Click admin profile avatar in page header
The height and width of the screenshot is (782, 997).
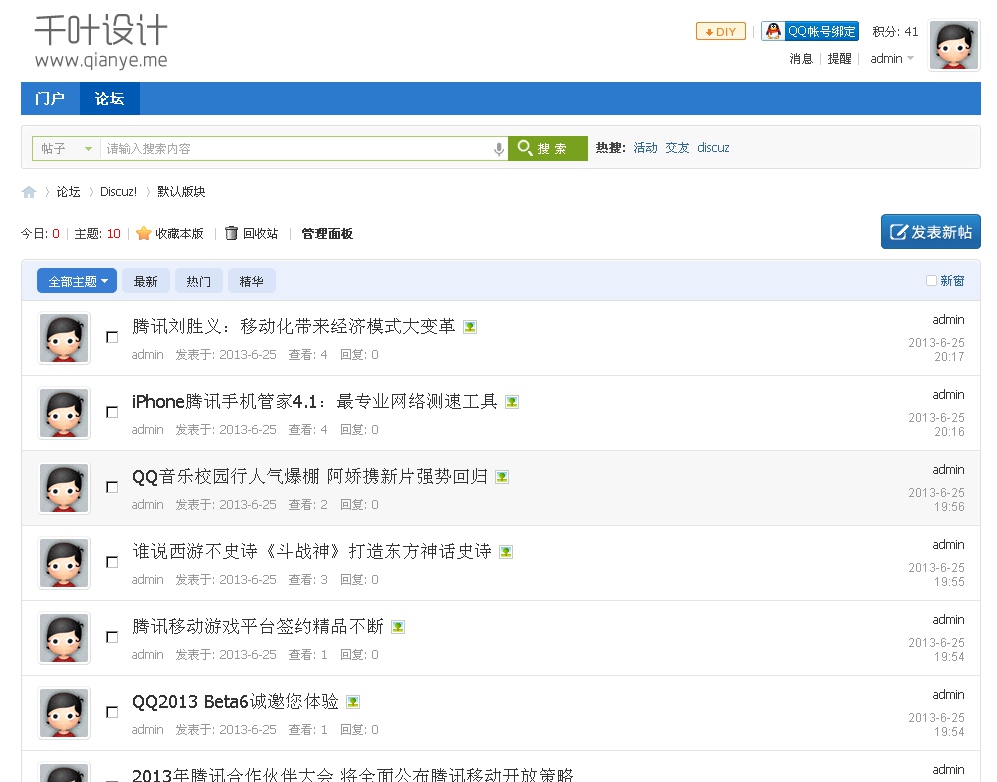pyautogui.click(x=954, y=45)
